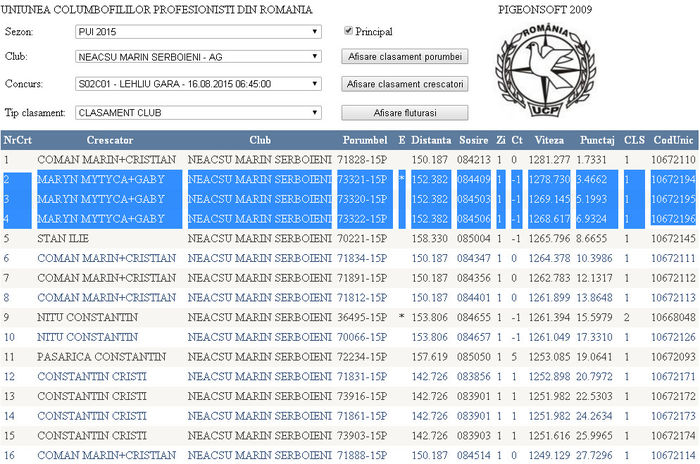Expand the Club dropdown list
This screenshot has height=464, width=700.
[x=198, y=58]
